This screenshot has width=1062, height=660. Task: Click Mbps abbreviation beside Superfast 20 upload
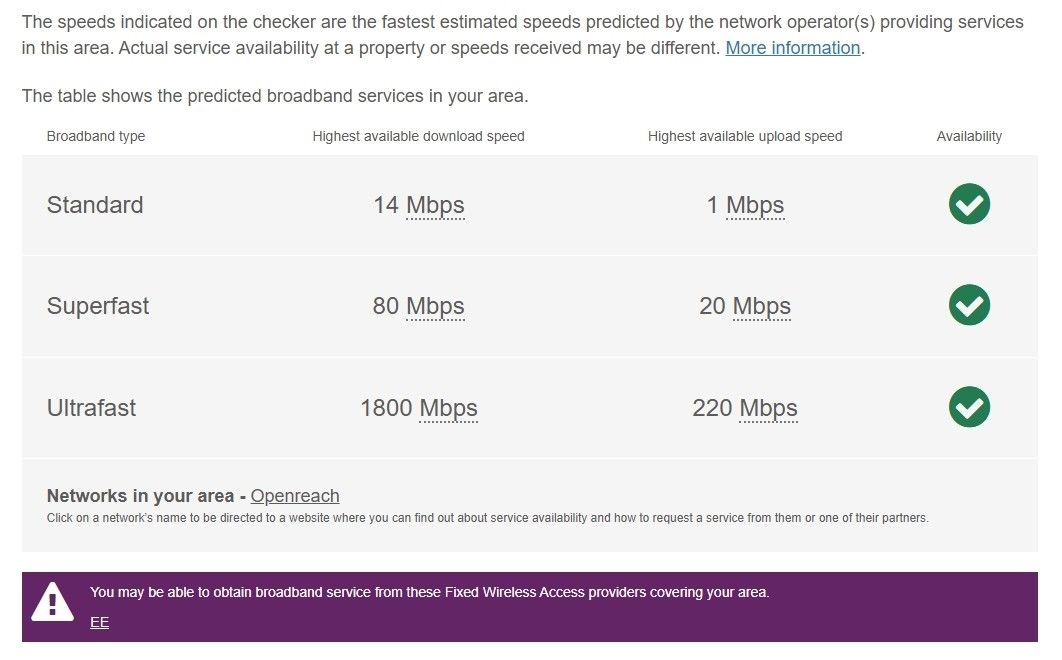(x=762, y=306)
